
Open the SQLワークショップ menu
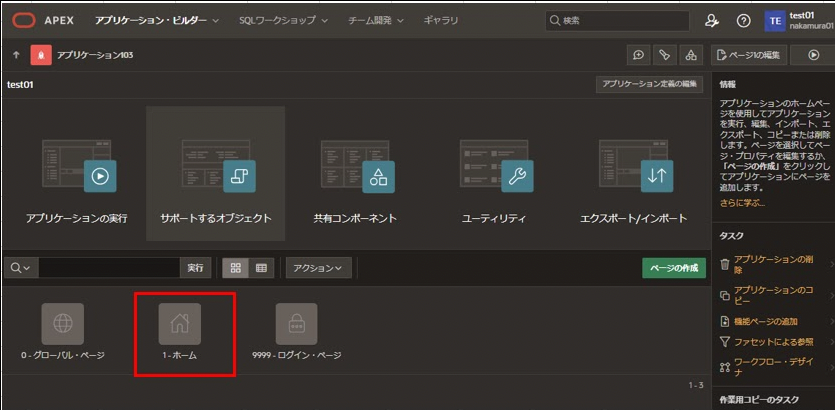coord(283,20)
